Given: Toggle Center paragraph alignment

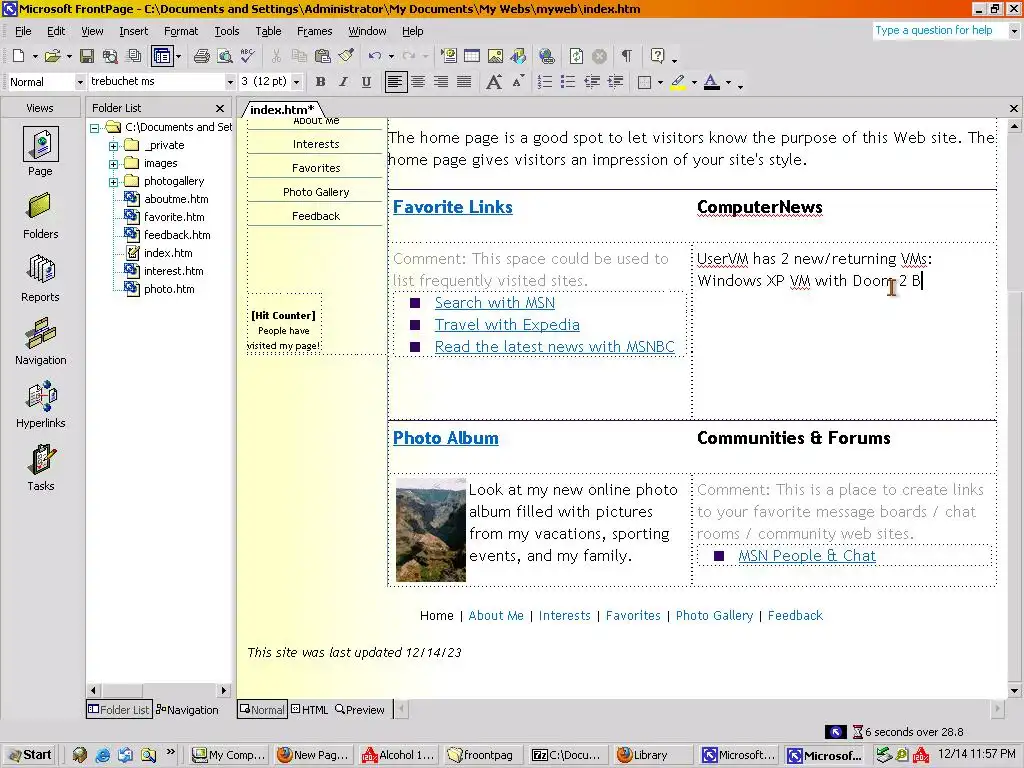Looking at the screenshot, I should tap(418, 82).
